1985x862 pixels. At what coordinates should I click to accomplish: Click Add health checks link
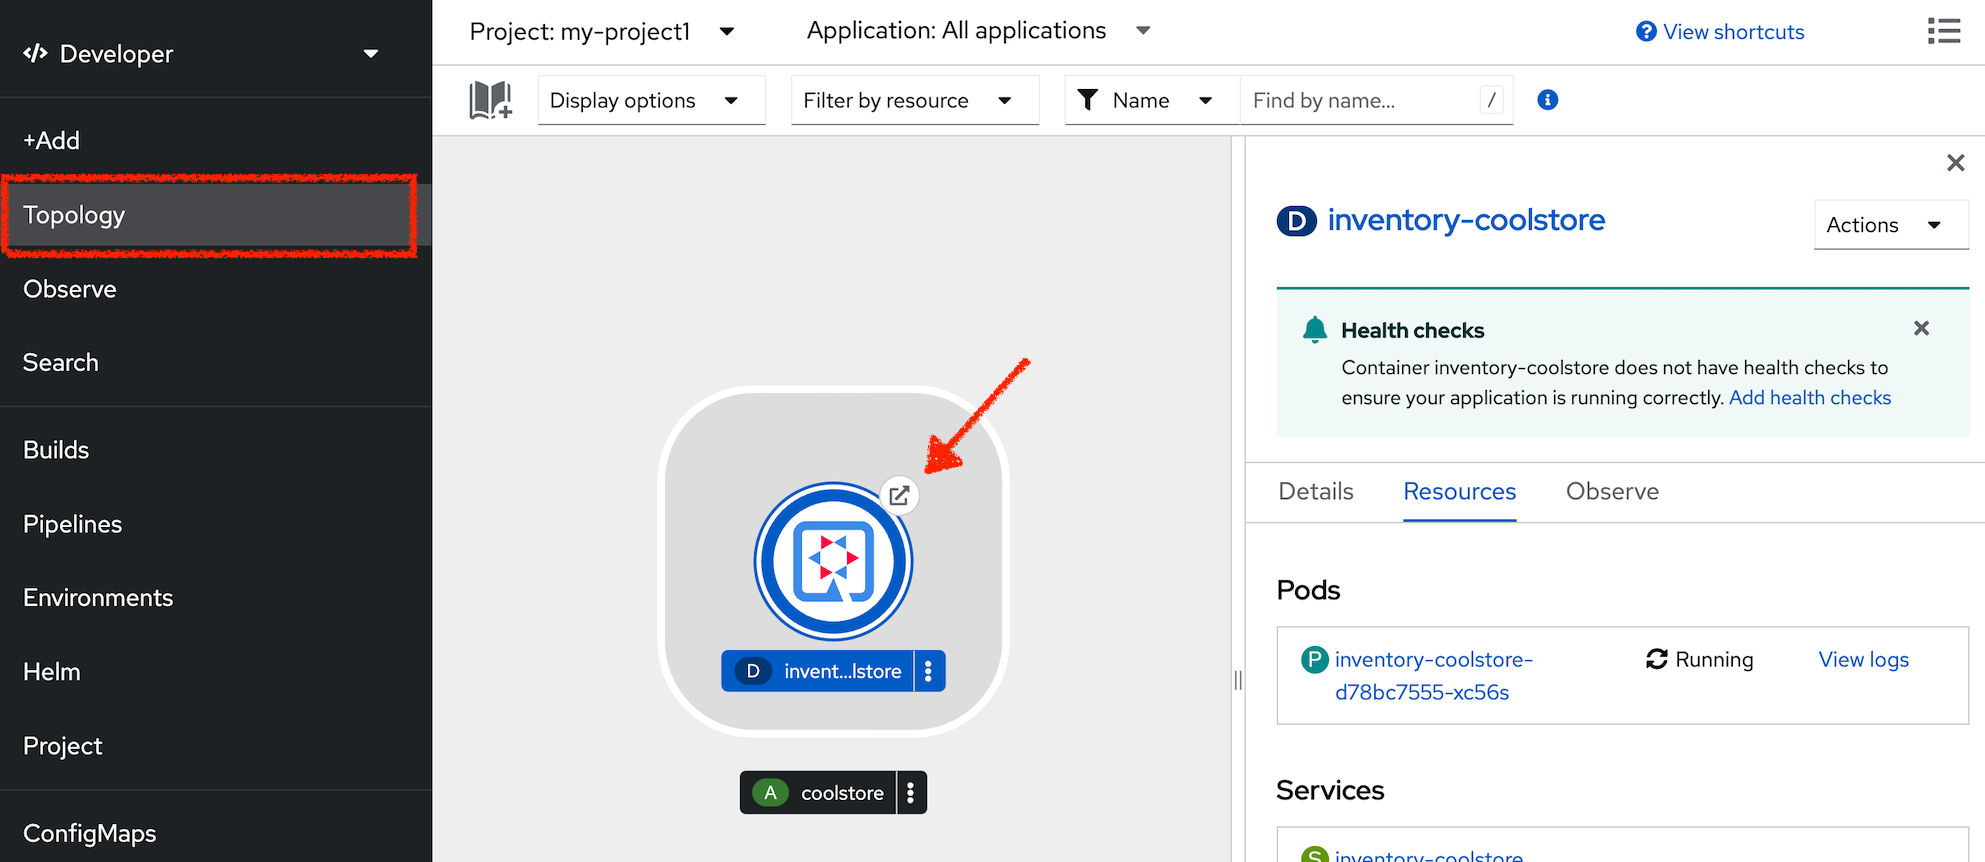tap(1810, 398)
